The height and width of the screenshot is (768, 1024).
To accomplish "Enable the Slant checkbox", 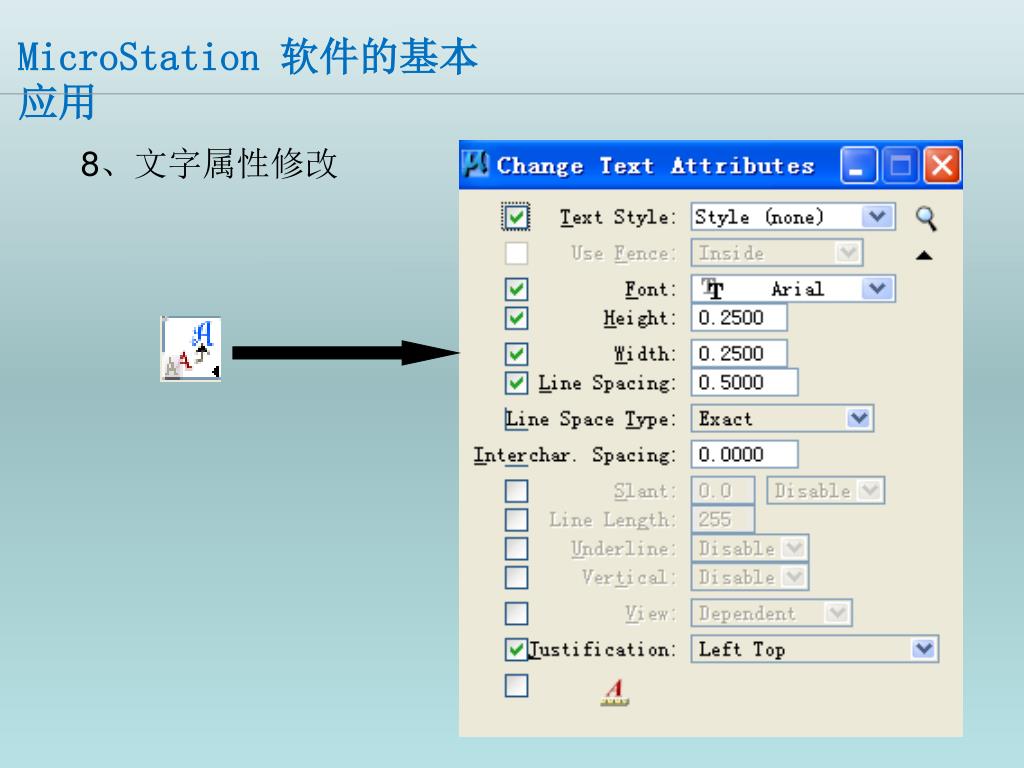I will pos(516,490).
